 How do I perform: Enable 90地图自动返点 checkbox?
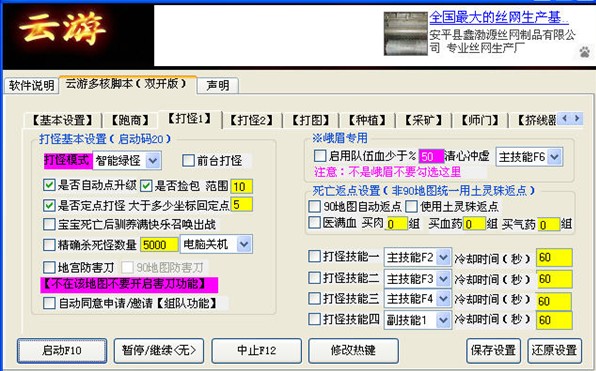(314, 206)
